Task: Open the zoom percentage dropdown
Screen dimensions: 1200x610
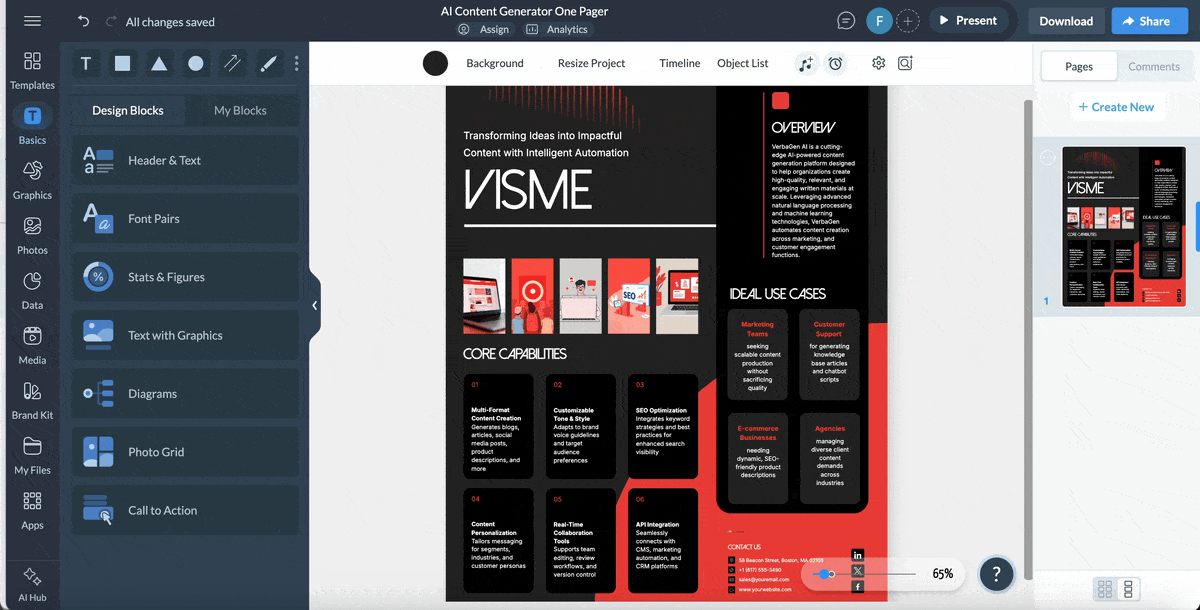Action: 941,573
